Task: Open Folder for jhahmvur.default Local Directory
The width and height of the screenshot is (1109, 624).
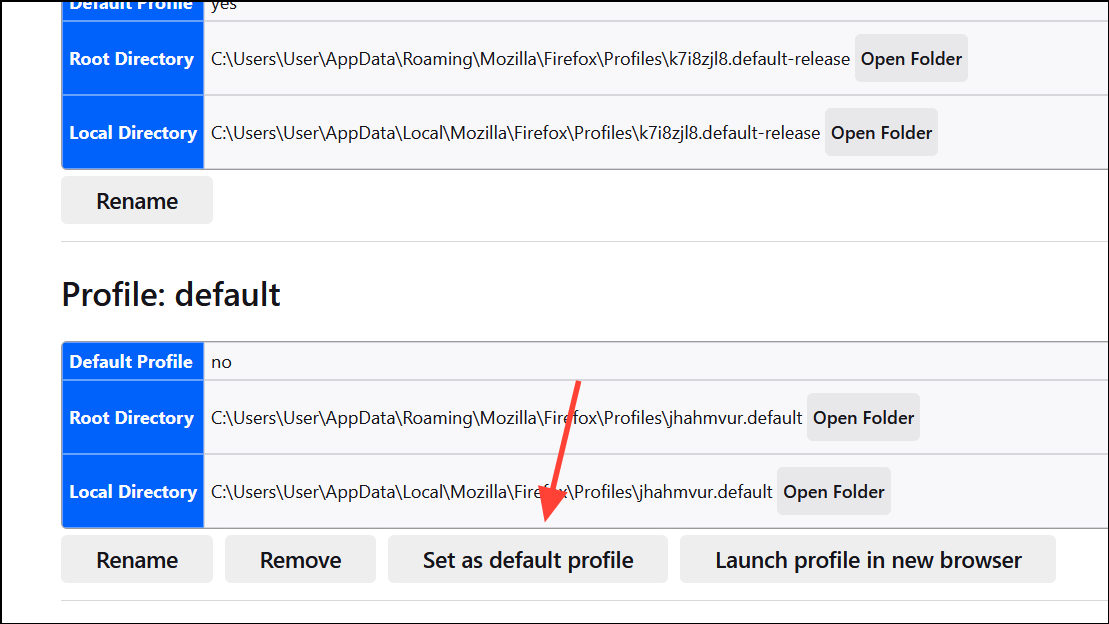Action: point(833,492)
